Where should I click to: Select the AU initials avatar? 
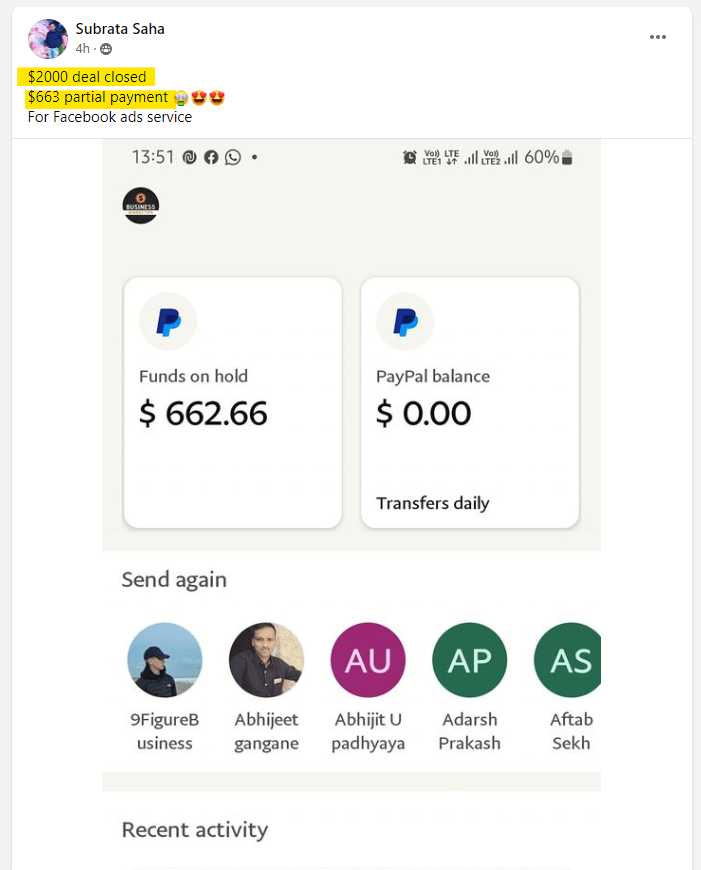point(368,660)
